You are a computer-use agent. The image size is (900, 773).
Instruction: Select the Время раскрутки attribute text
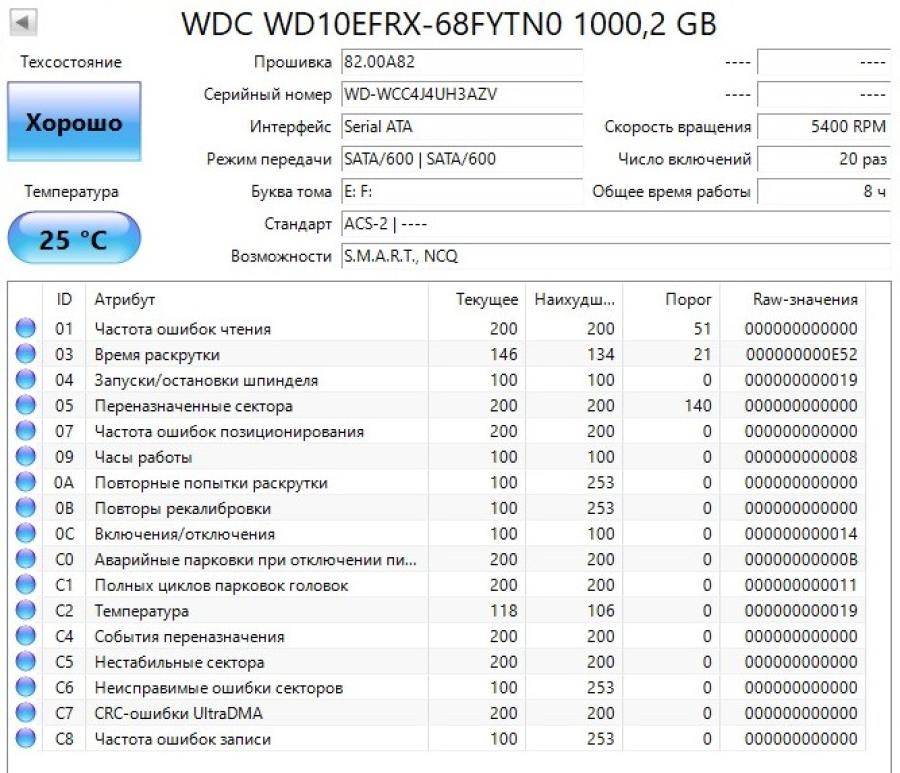pyautogui.click(x=157, y=355)
